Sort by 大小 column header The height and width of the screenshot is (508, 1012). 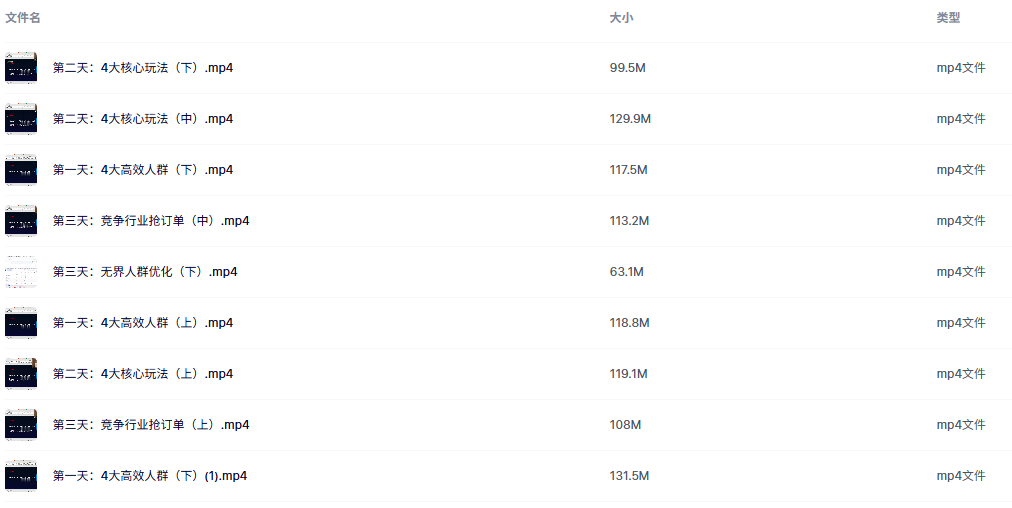point(621,18)
